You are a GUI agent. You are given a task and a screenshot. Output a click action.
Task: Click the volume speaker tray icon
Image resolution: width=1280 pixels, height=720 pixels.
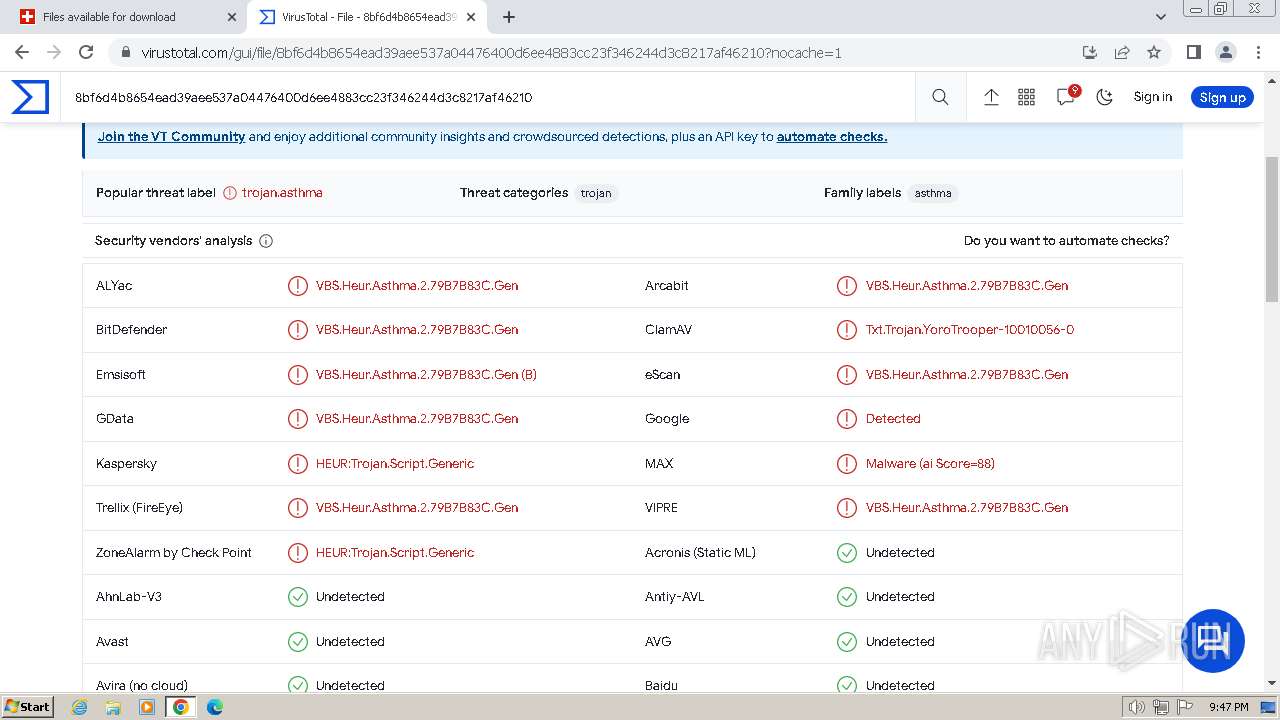click(x=1137, y=707)
